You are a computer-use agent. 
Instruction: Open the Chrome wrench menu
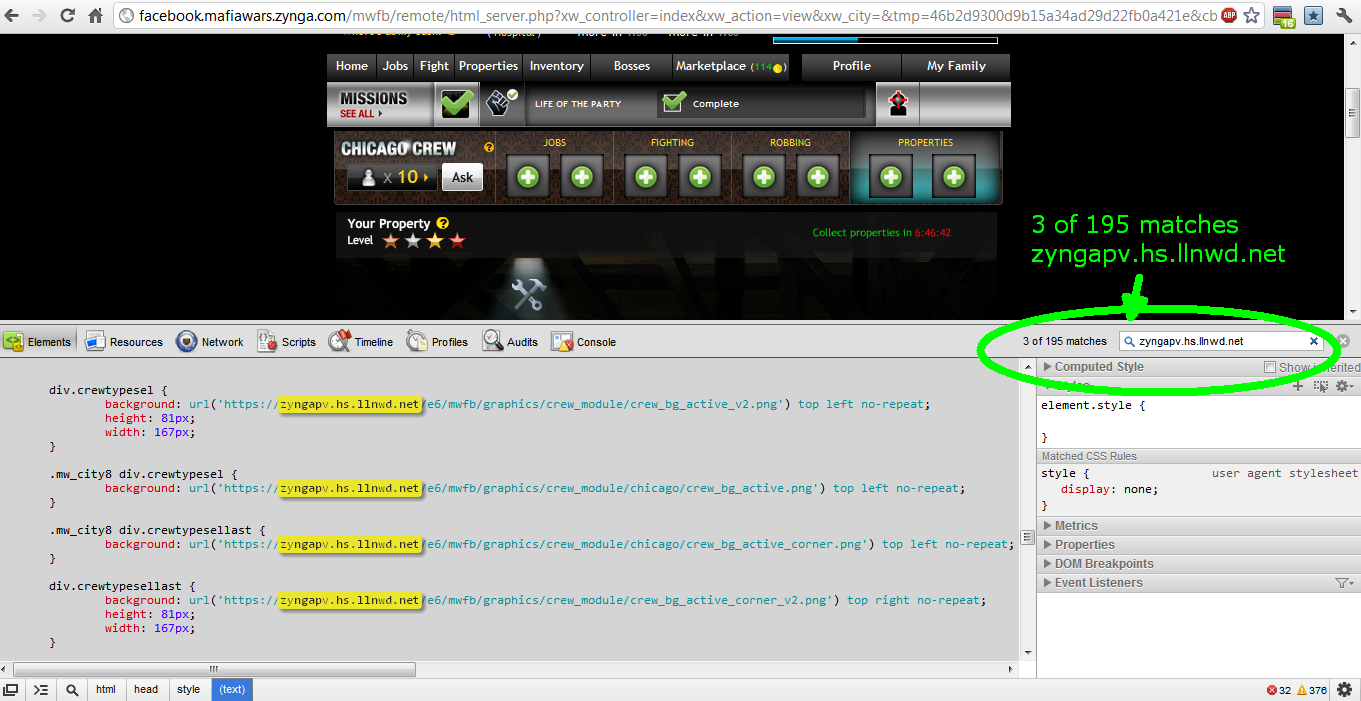tap(1345, 16)
